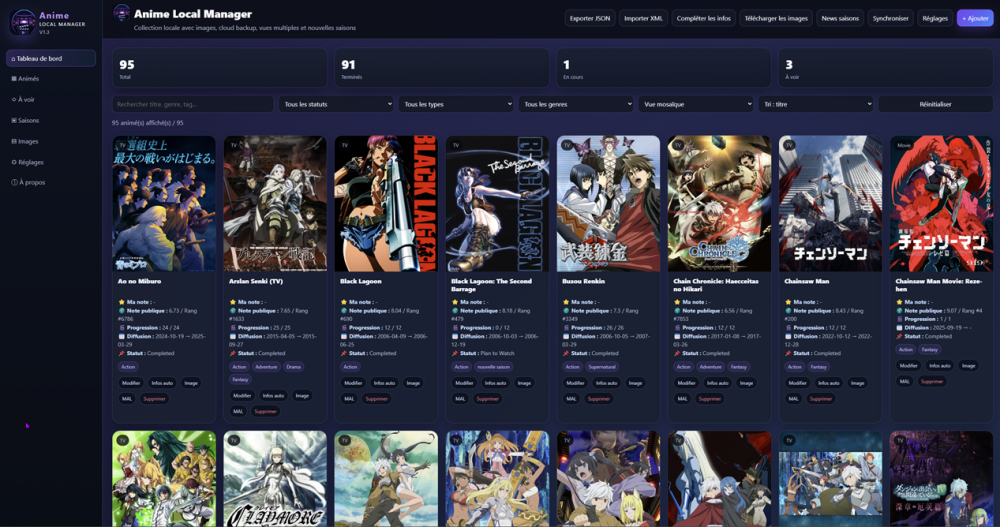The width and height of the screenshot is (1000, 527).
Task: Click the 1 En cours stat card
Action: click(x=664, y=68)
